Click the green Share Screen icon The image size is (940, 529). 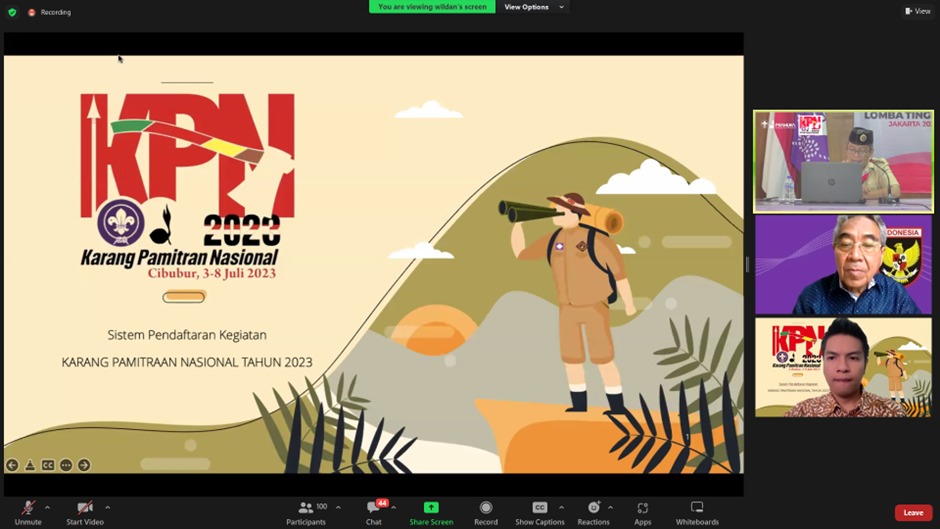[431, 508]
